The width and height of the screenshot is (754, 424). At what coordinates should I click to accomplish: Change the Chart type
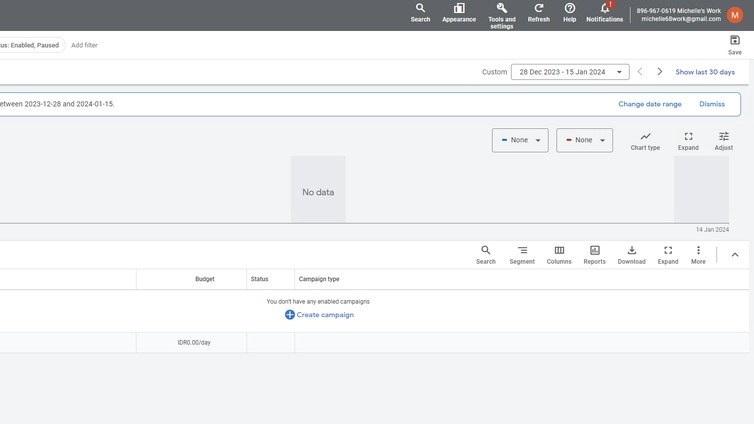645,141
